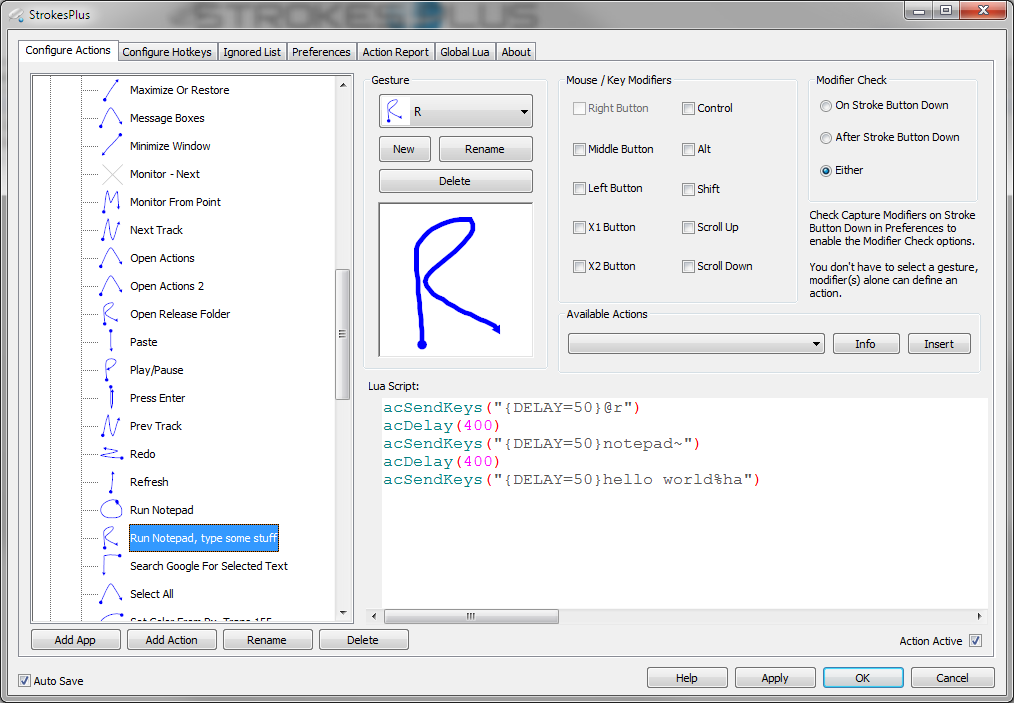This screenshot has height=703, width=1014.
Task: Click the M-shaped gesture icon for Monitor From Point
Action: click(111, 202)
